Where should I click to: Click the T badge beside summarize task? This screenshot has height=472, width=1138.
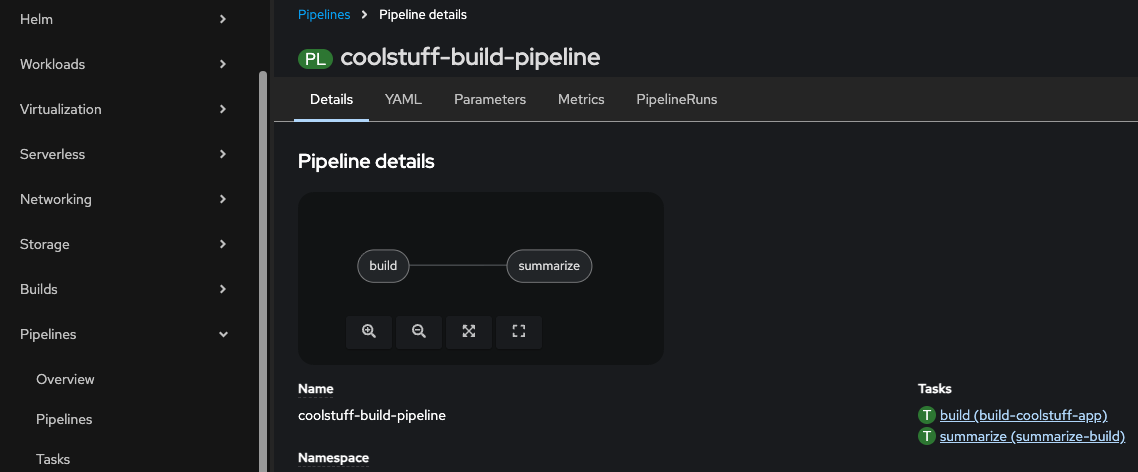click(x=927, y=437)
